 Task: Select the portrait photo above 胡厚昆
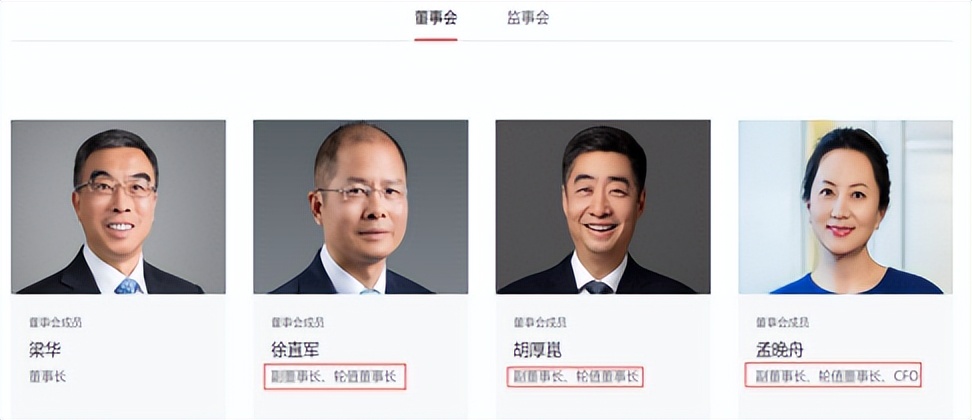point(603,207)
